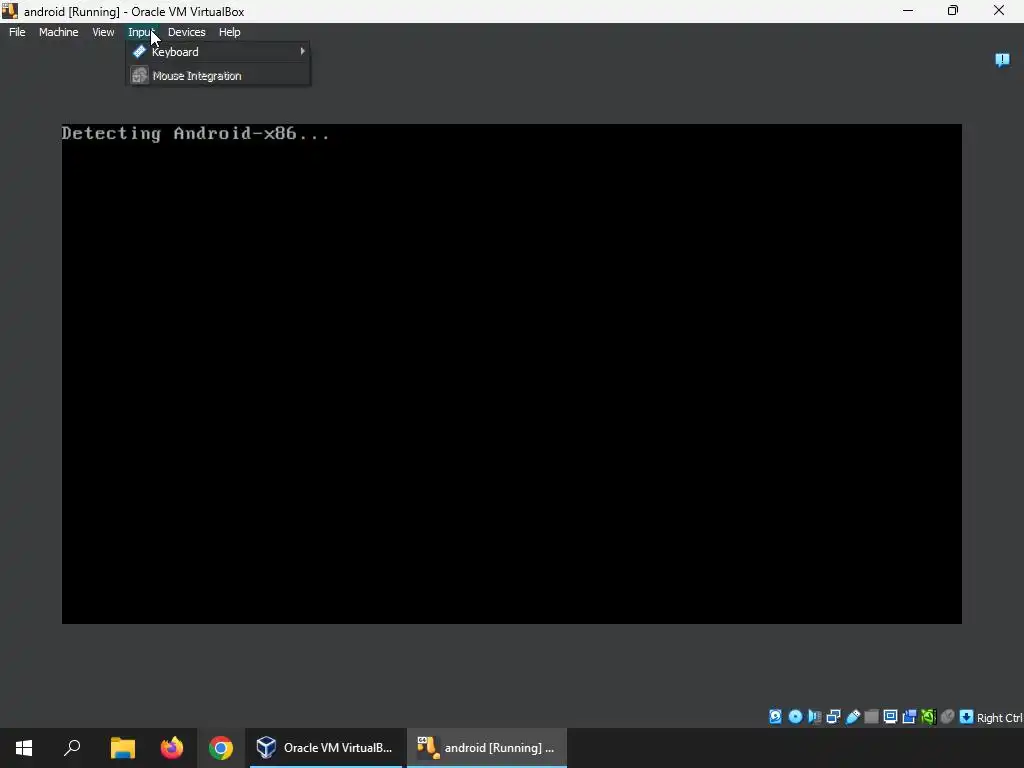The width and height of the screenshot is (1024, 768).
Task: Launch Firefox from the taskbar
Action: coord(172,748)
